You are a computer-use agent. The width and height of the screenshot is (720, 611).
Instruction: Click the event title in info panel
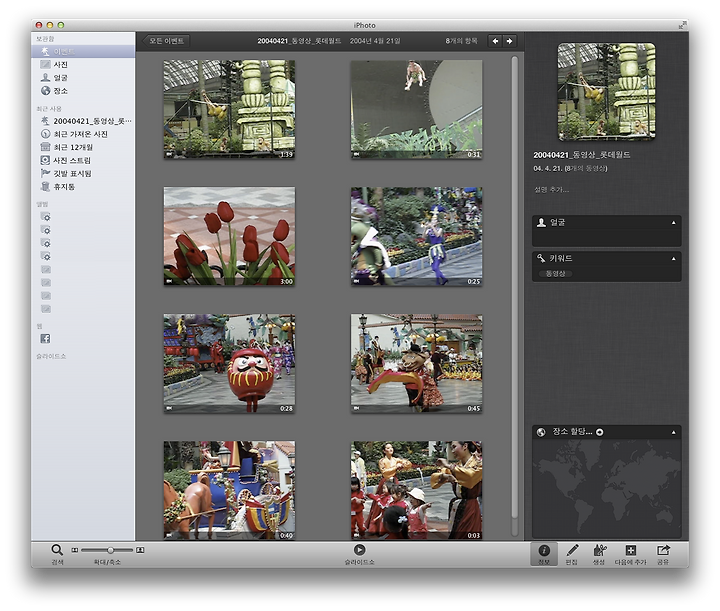(581, 155)
